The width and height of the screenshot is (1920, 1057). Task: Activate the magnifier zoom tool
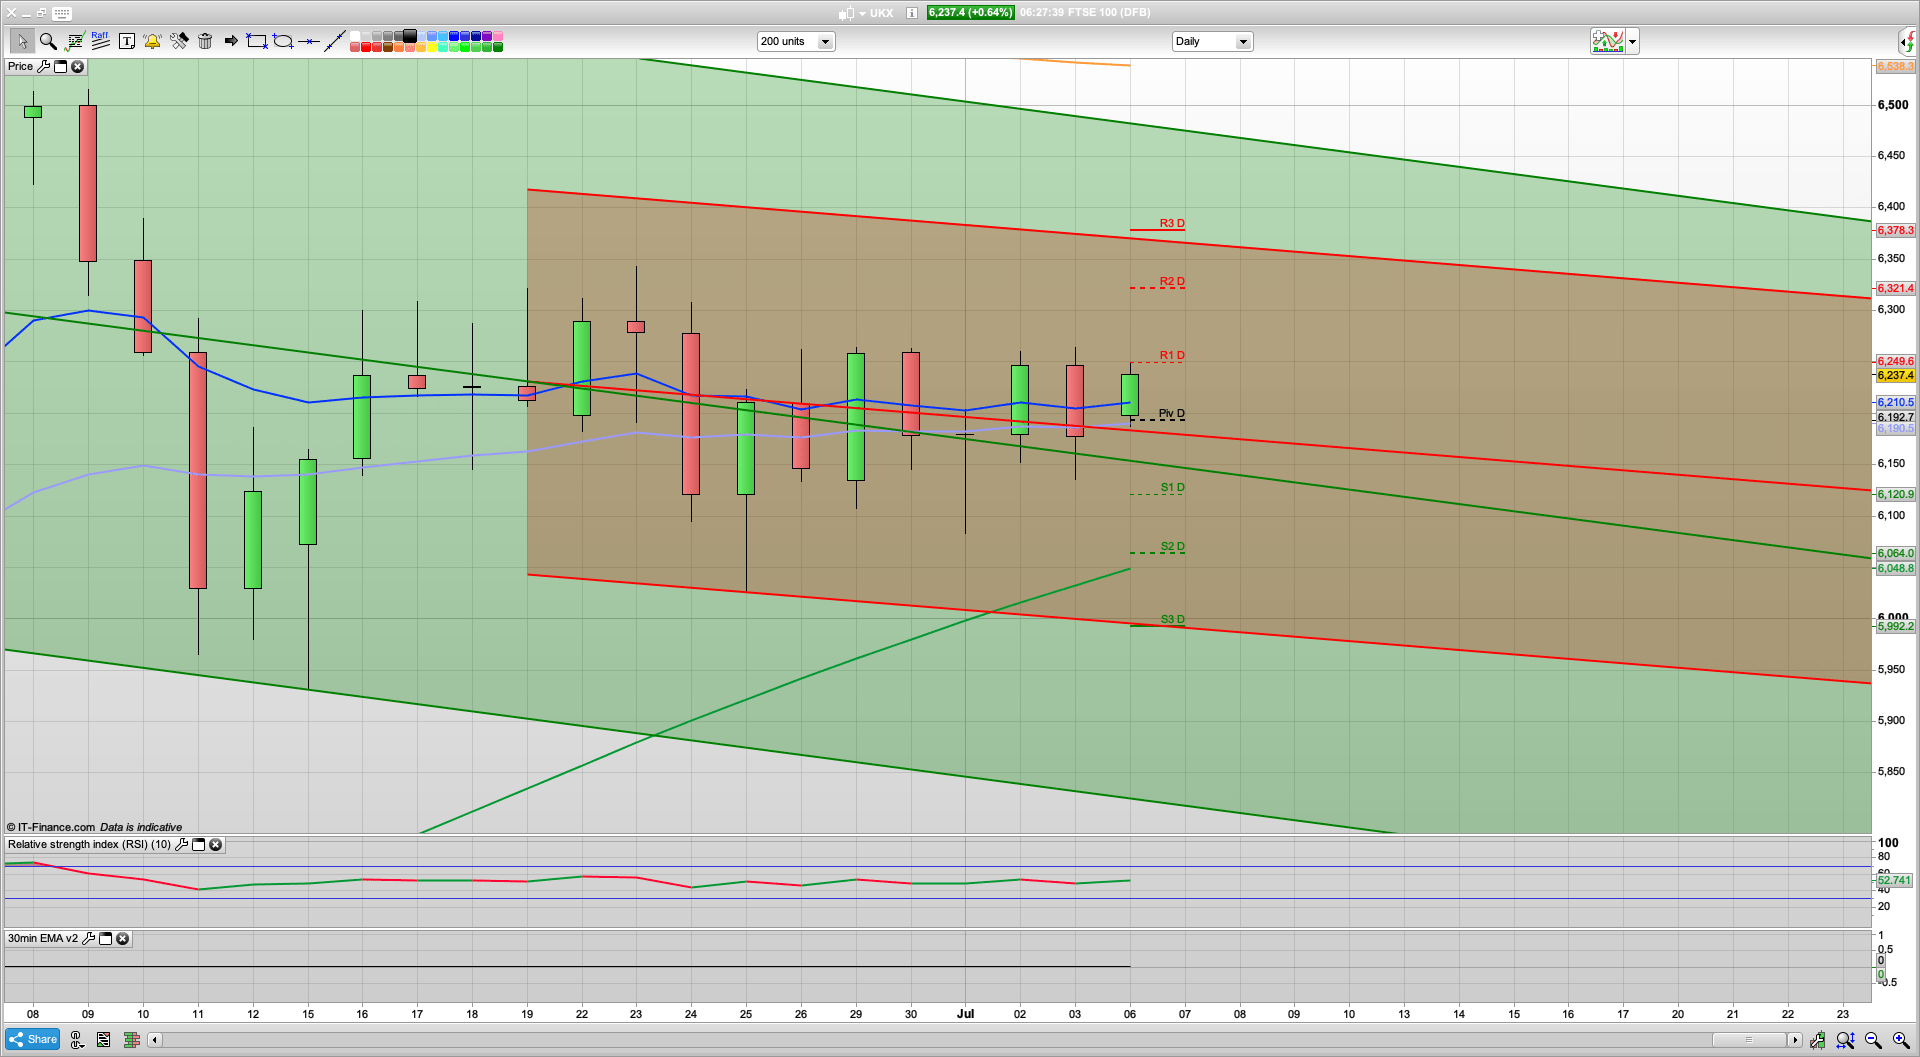pos(48,41)
